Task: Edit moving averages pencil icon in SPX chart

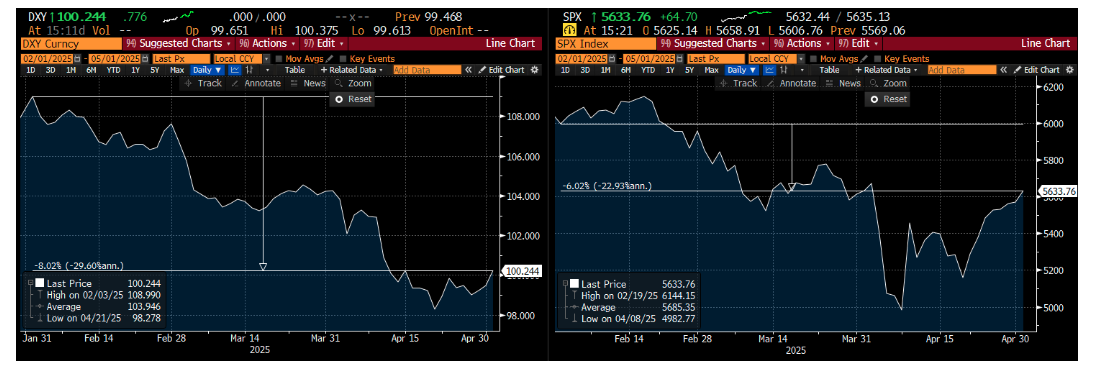Action: point(864,59)
